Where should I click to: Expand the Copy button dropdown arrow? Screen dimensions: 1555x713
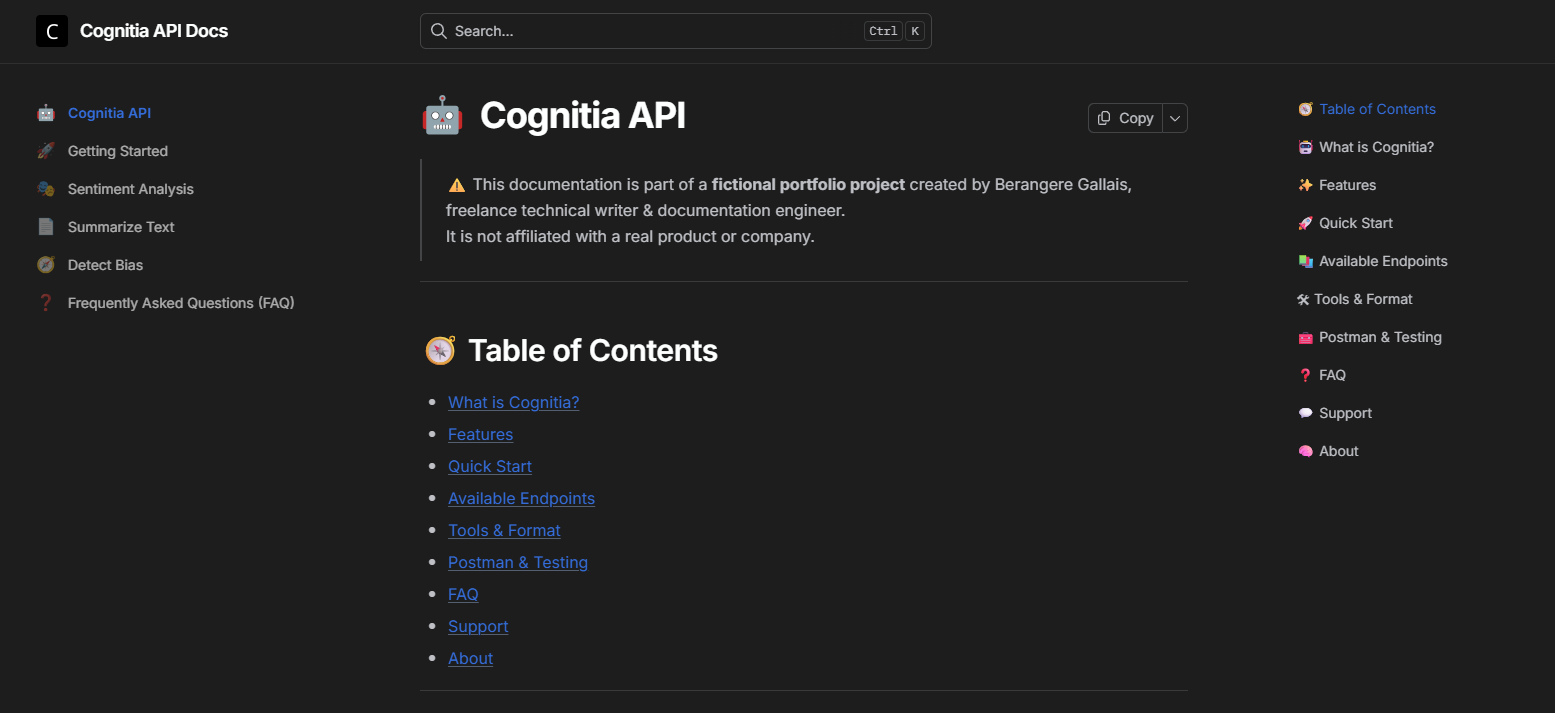tap(1175, 118)
